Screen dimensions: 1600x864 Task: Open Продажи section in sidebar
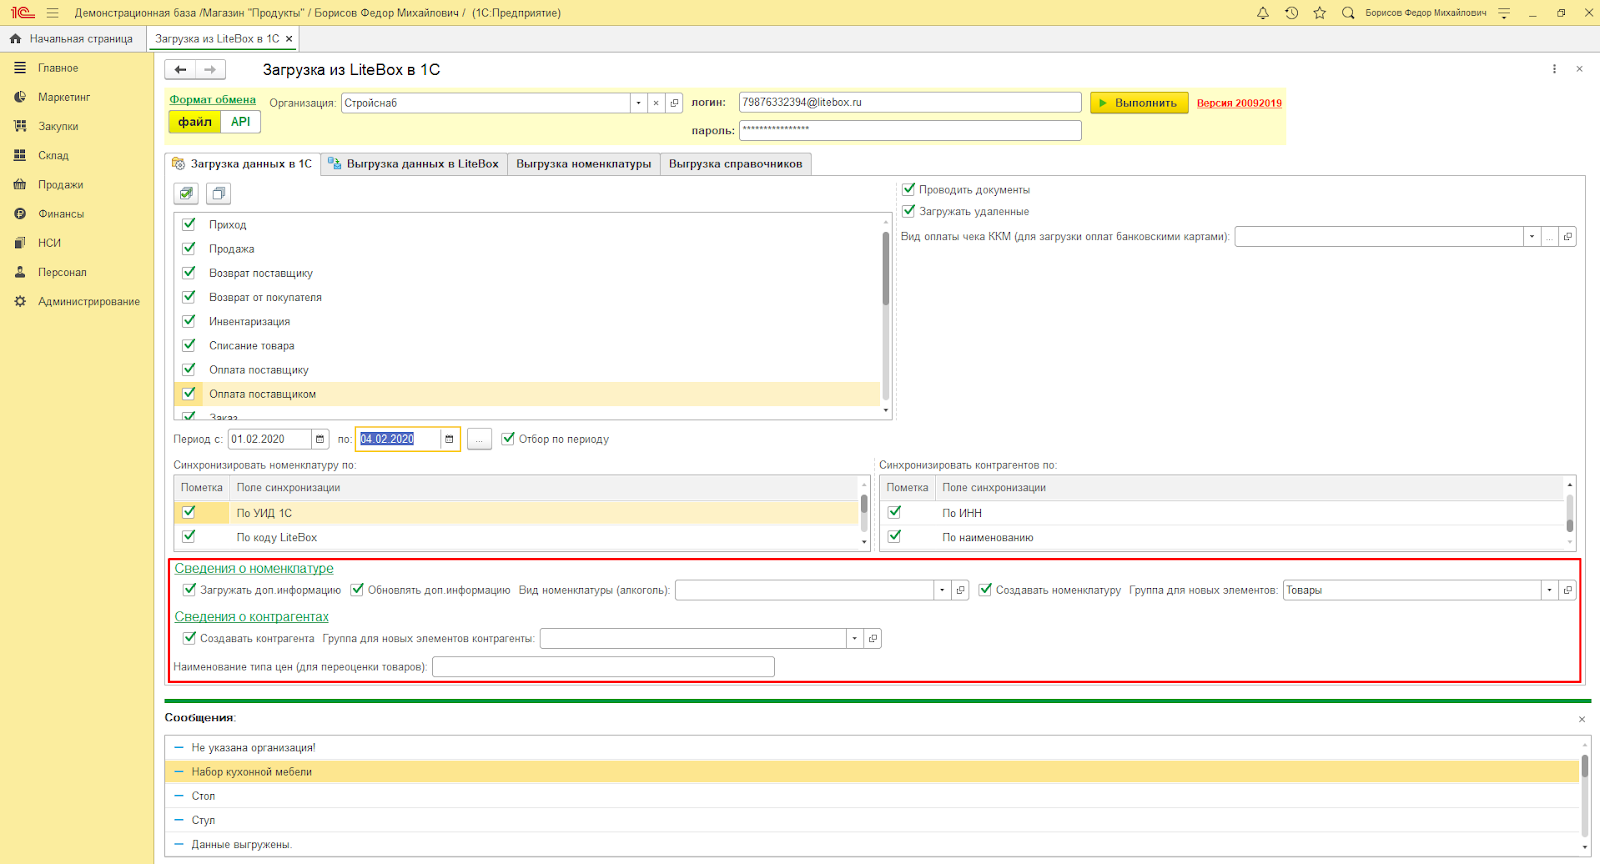[60, 185]
